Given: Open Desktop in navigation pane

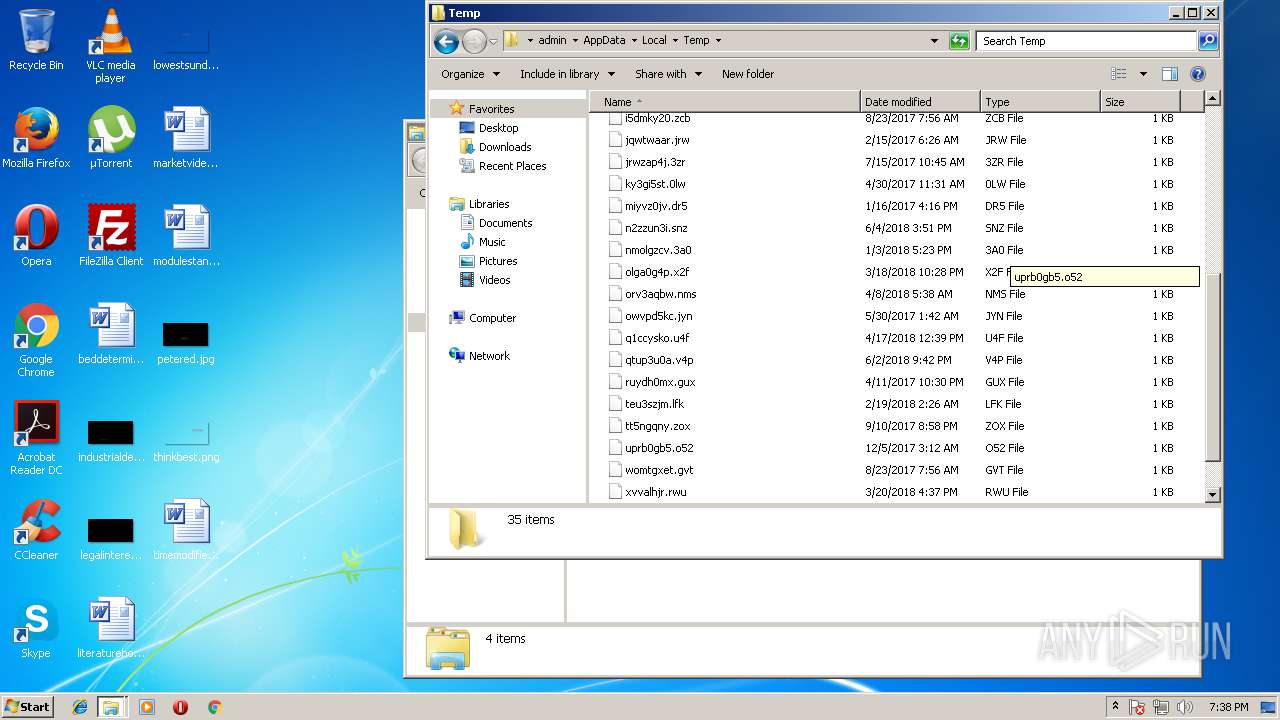Looking at the screenshot, I should 498,128.
